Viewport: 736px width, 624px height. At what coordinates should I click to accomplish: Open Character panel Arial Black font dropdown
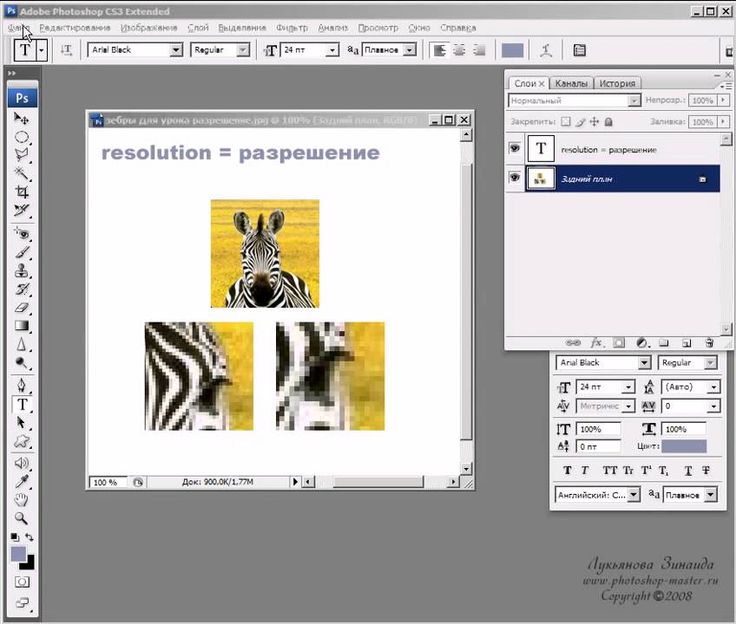click(644, 362)
